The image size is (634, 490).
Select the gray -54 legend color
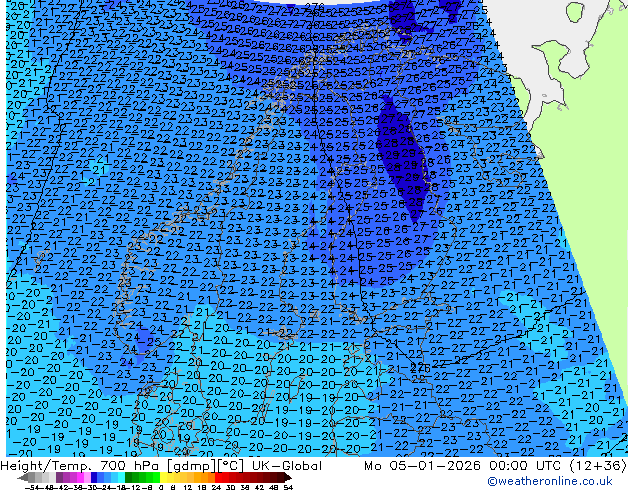tap(31, 477)
